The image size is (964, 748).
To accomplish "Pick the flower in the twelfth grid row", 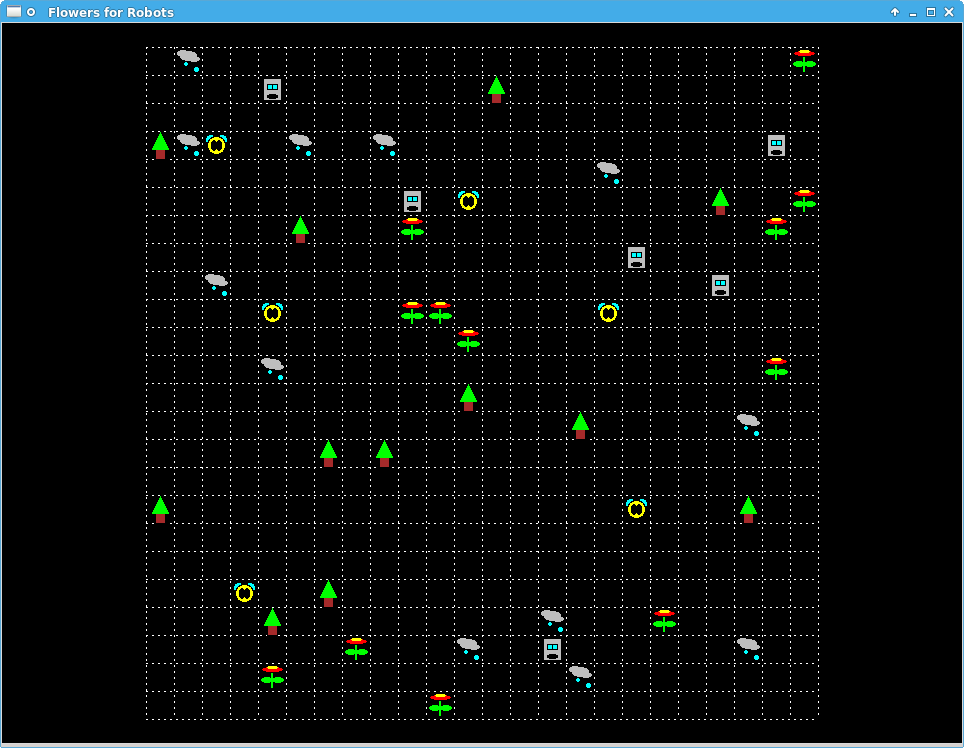I will 776,369.
